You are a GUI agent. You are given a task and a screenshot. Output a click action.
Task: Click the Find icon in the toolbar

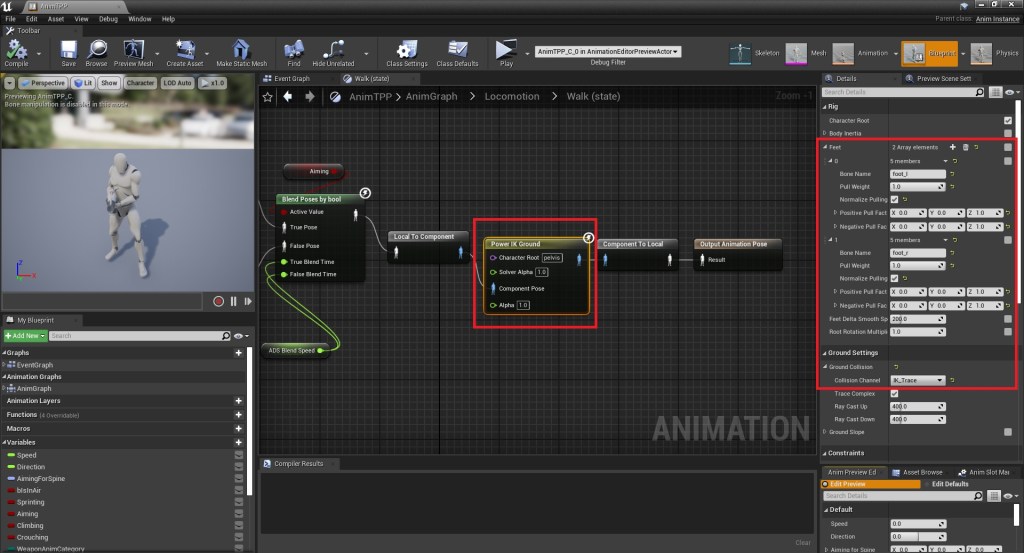(x=293, y=50)
